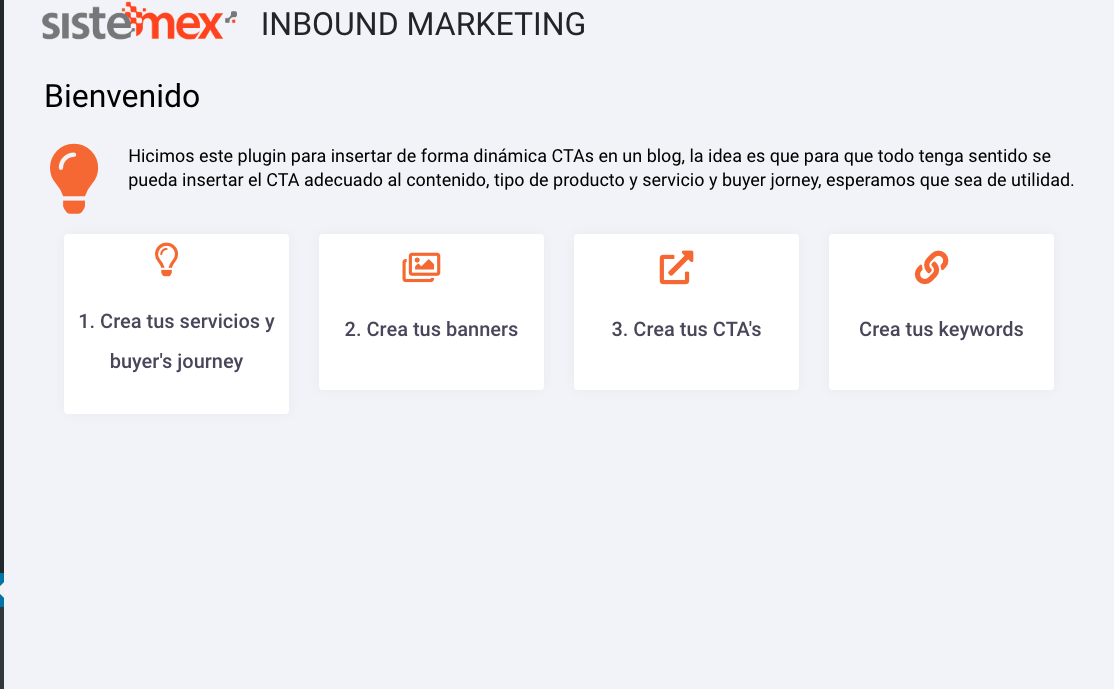Click the INBOUND MARKETING page title
This screenshot has width=1114, height=689.
click(x=423, y=24)
